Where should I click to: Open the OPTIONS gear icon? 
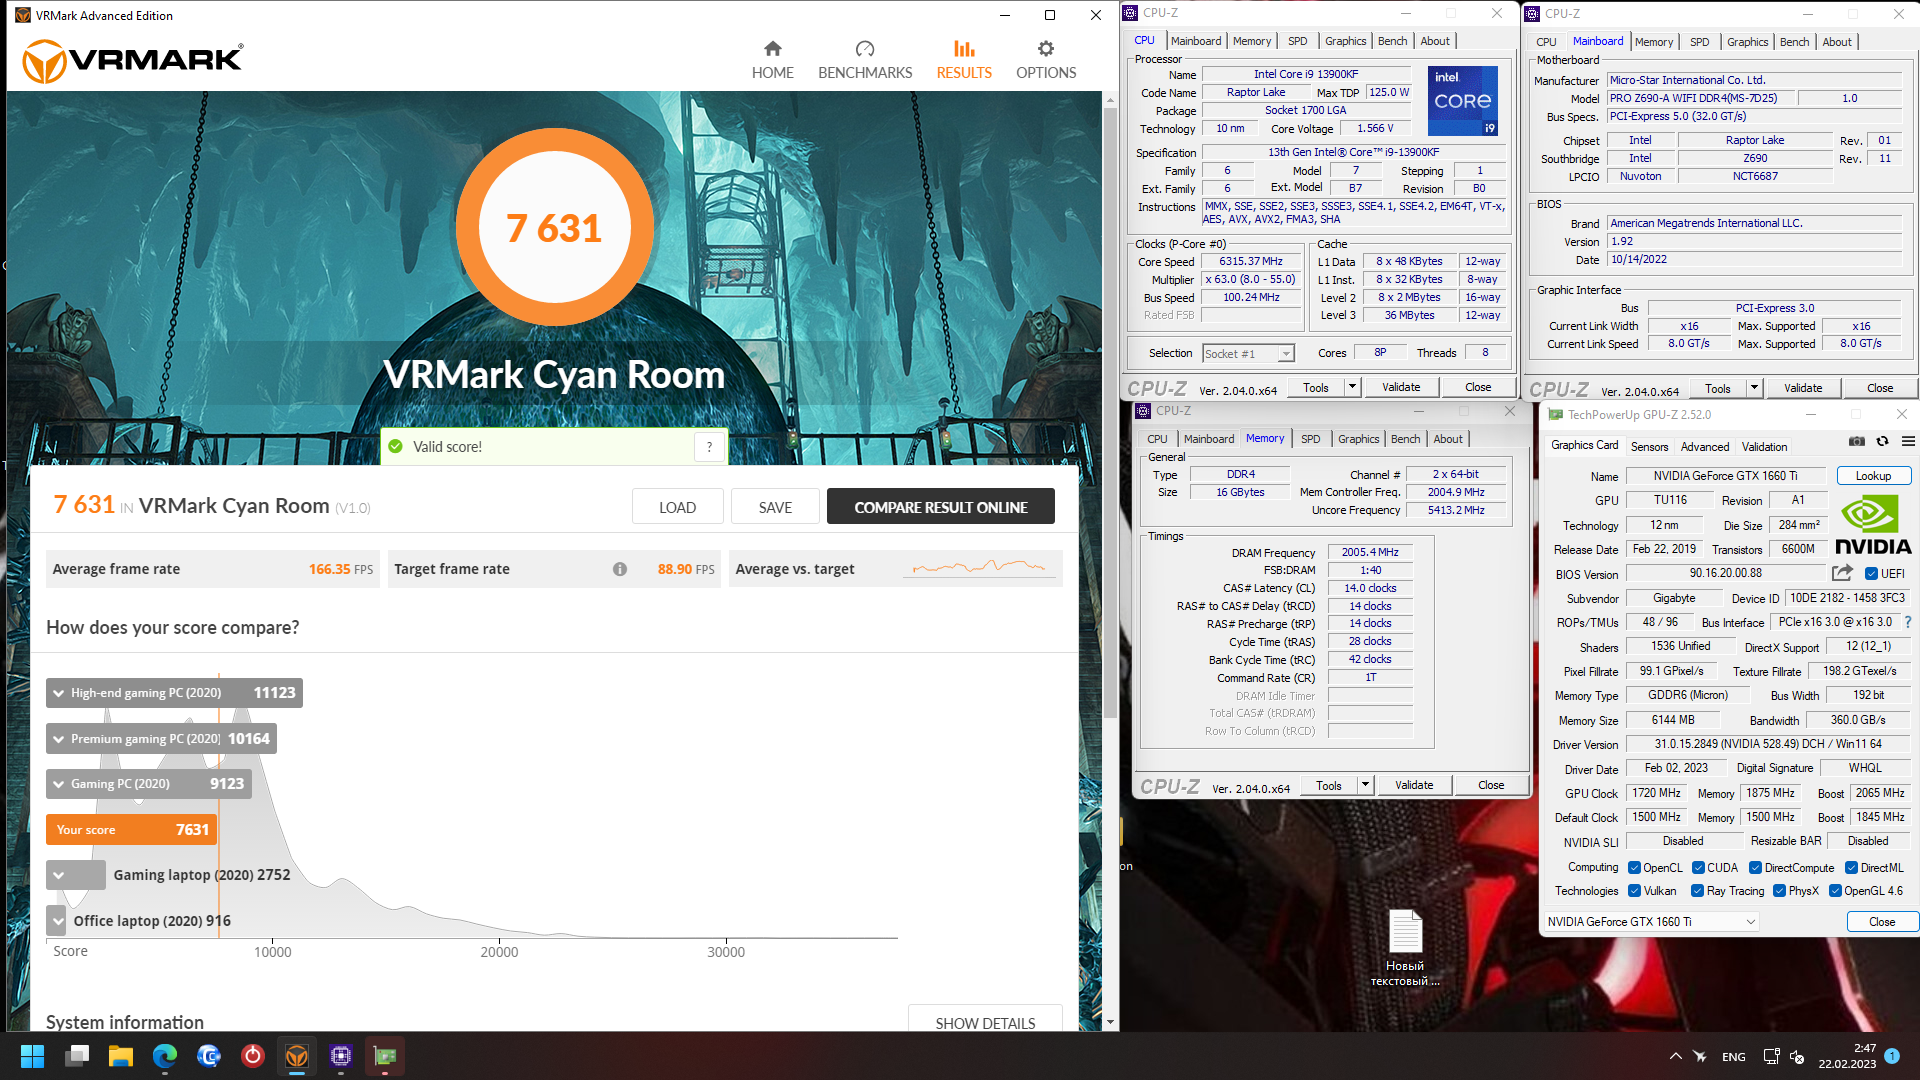point(1046,49)
